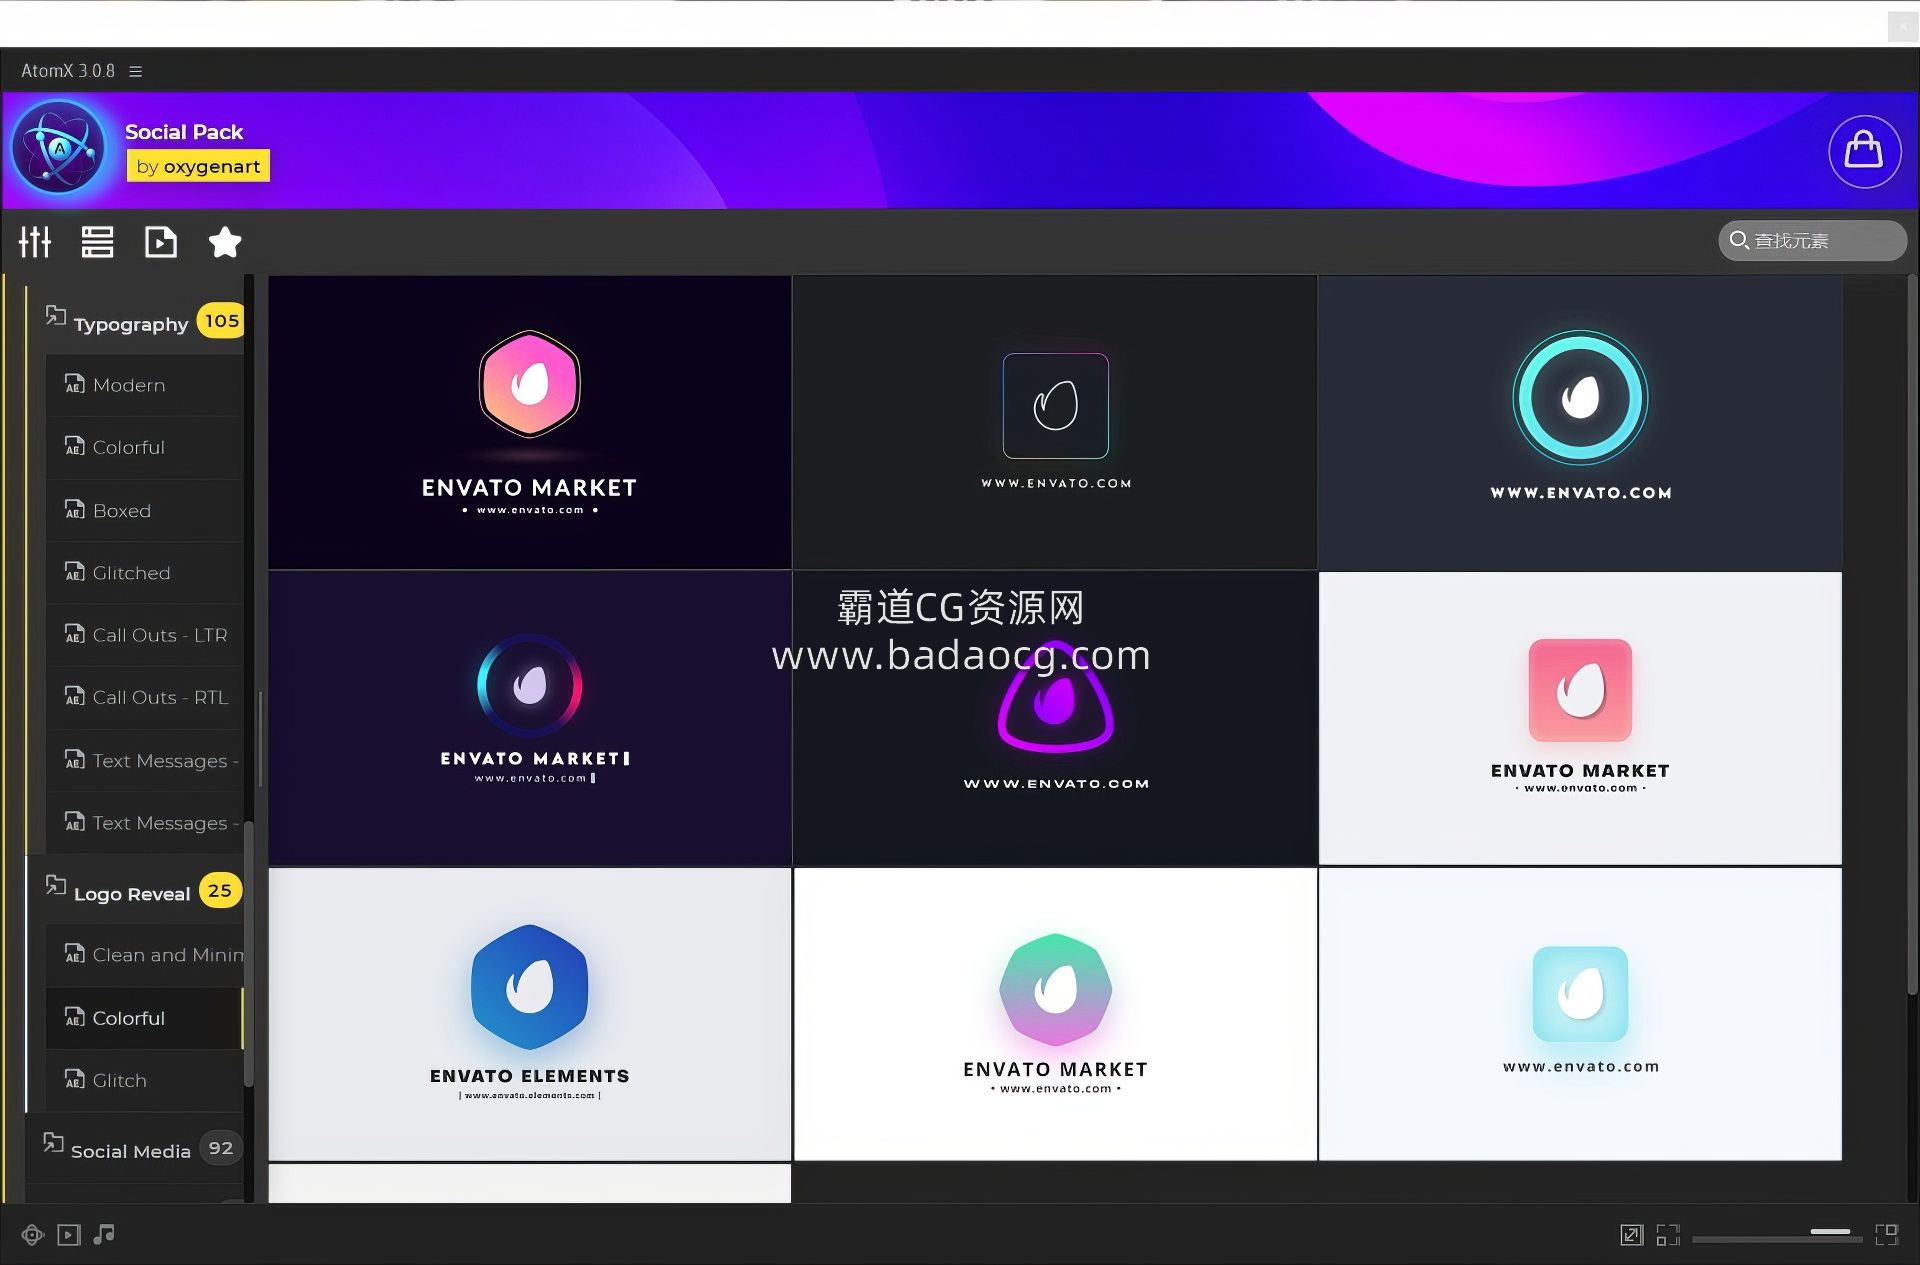1920x1265 pixels.
Task: Select the blue hexagon Envato Elements thumbnail
Action: 530,1014
